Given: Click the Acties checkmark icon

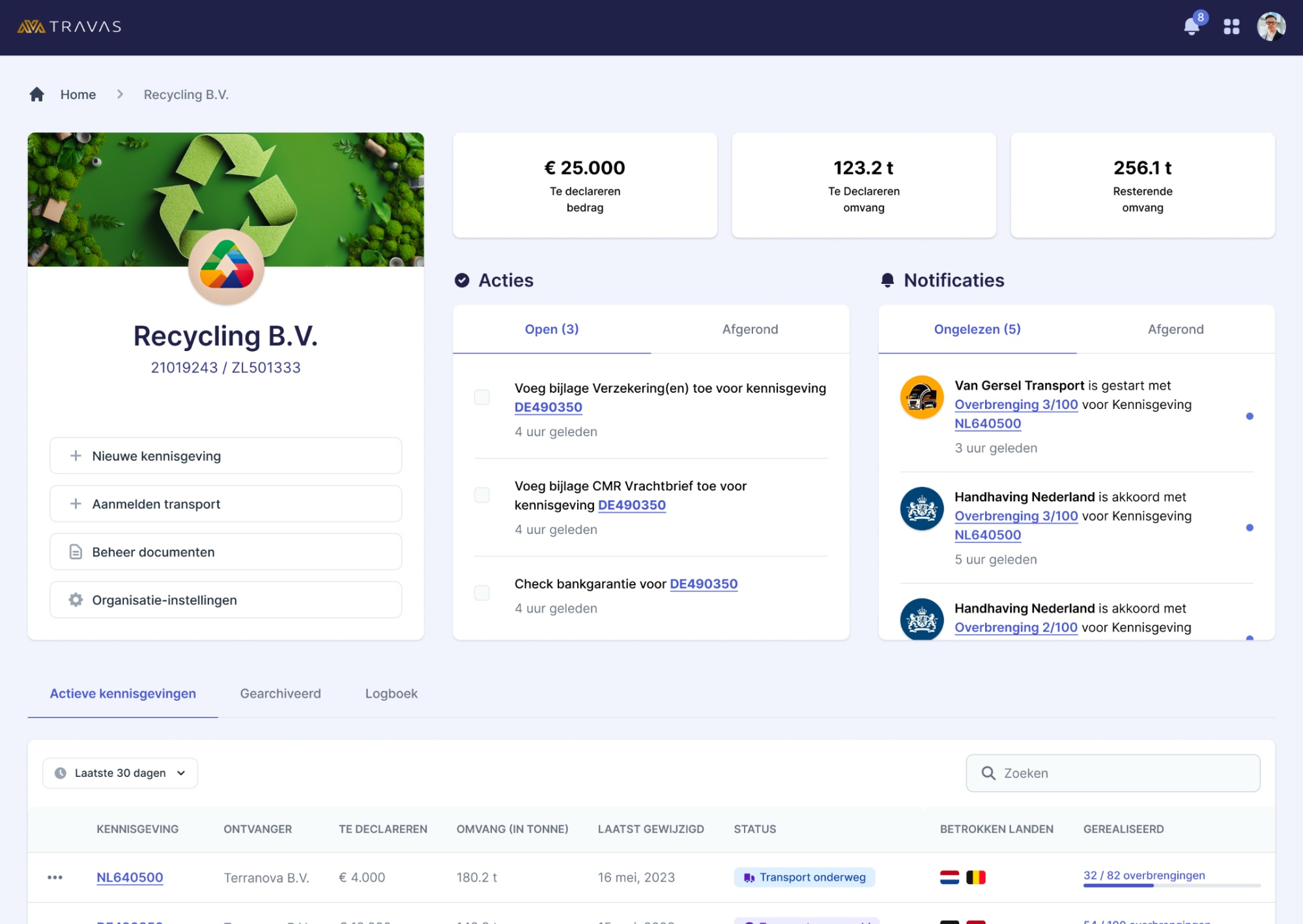Looking at the screenshot, I should (x=466, y=283).
